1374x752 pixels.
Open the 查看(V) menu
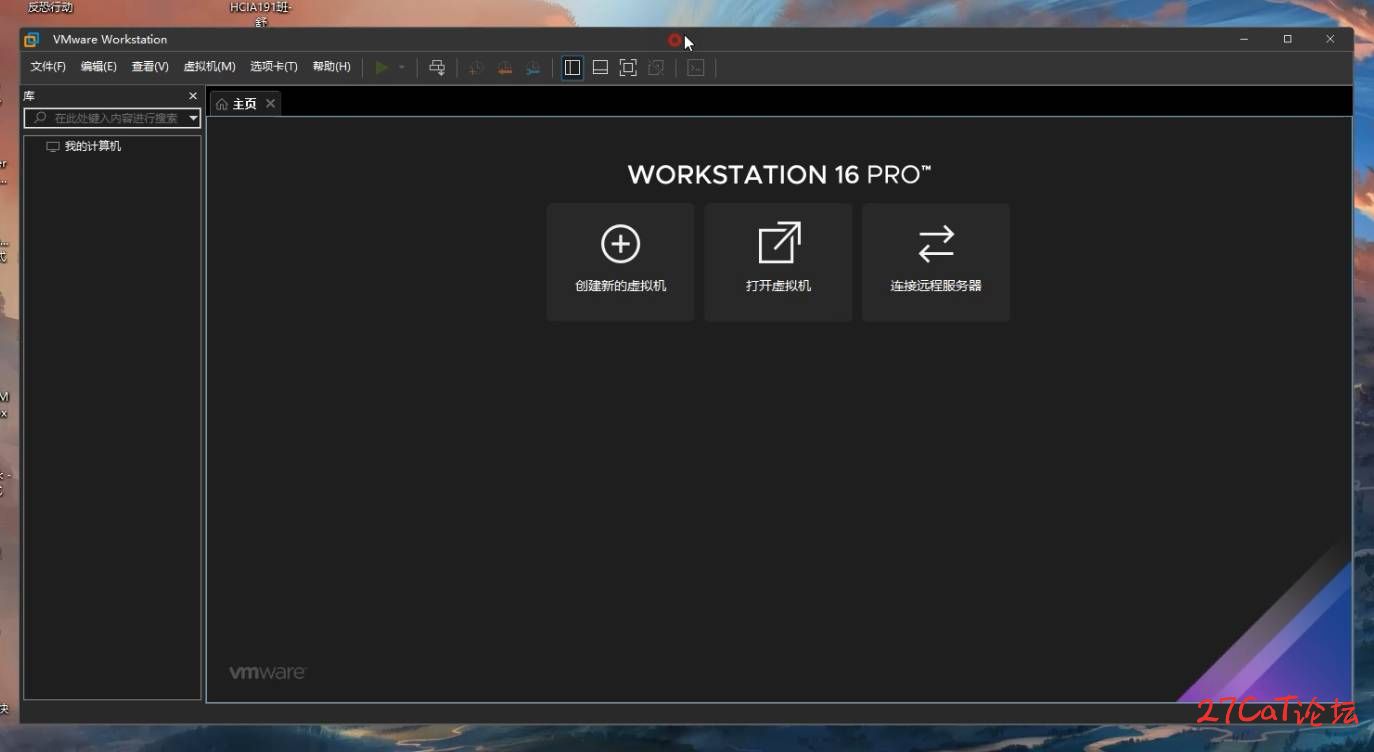click(x=150, y=67)
